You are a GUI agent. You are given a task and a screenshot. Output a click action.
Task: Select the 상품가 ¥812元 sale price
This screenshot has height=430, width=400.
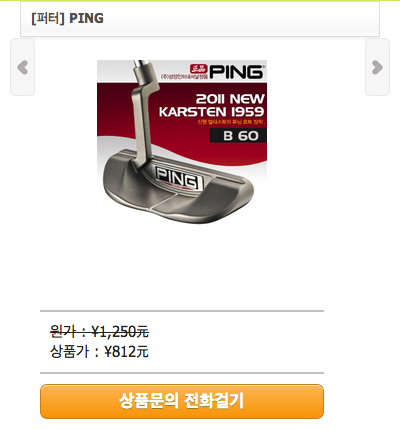point(99,351)
